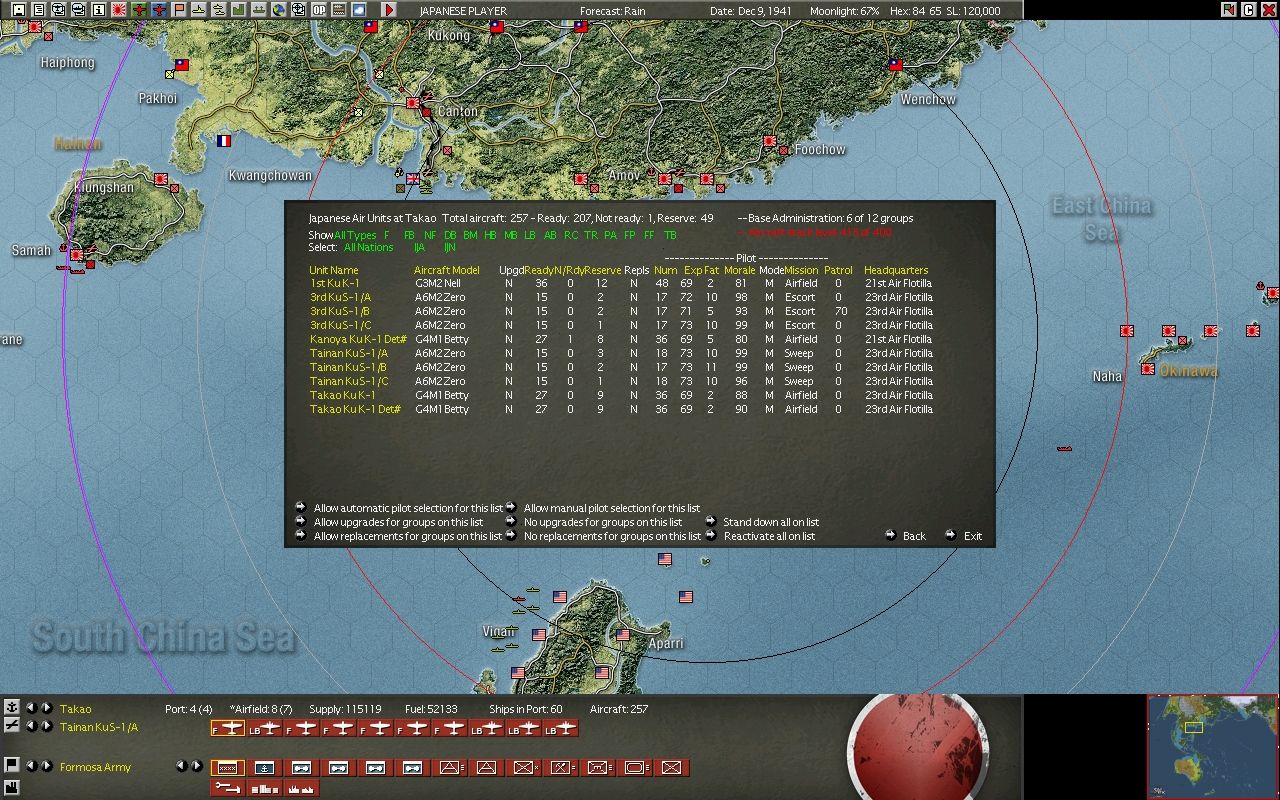Click the R button at top right
This screenshot has width=1280, height=800.
(1229, 10)
